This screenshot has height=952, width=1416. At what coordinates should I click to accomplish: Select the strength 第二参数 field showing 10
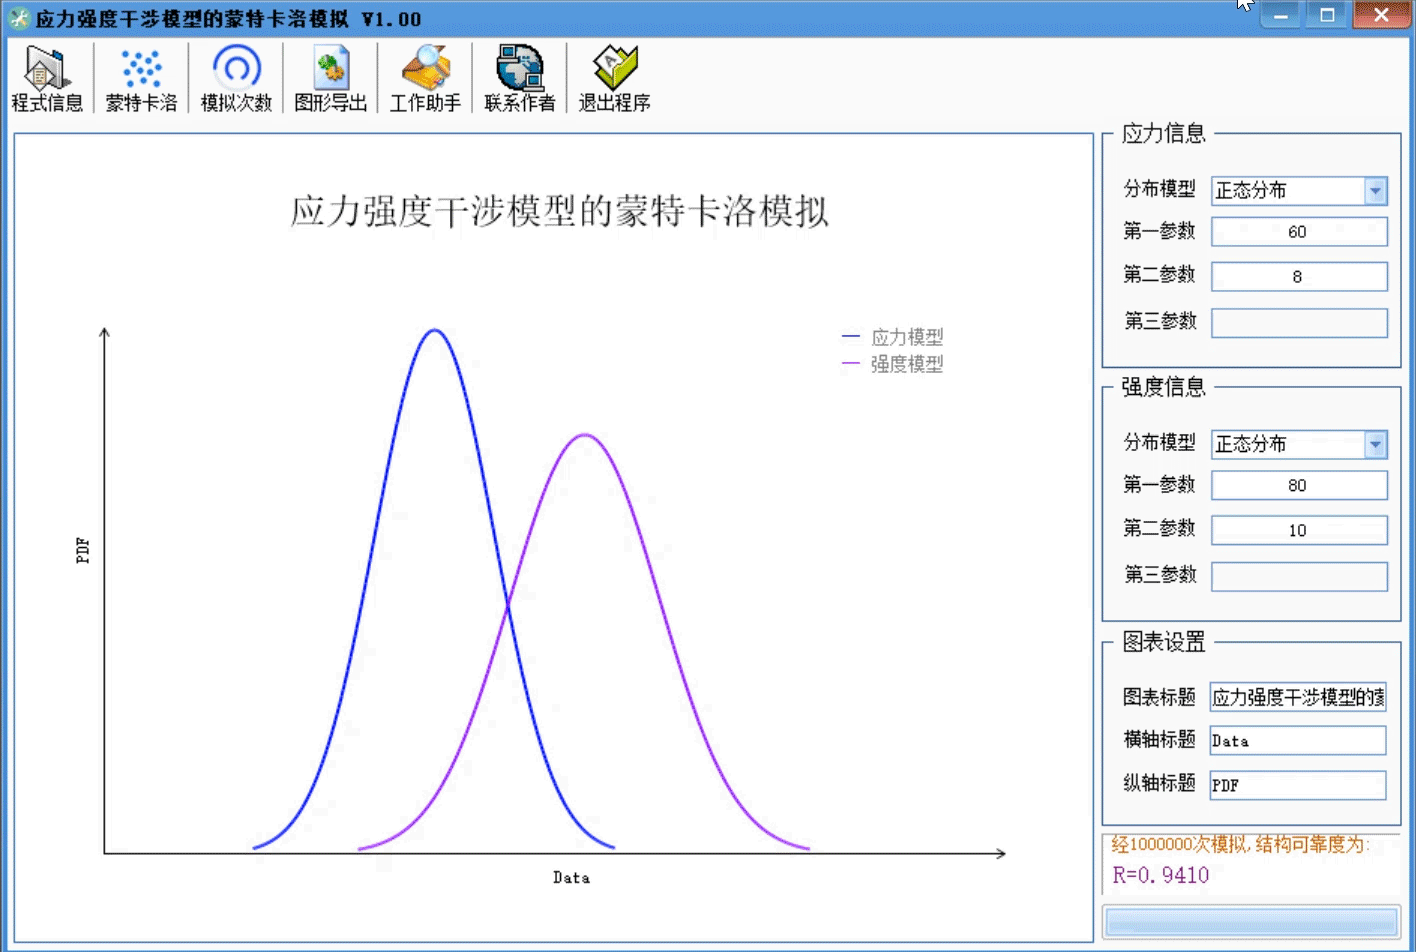1299,530
